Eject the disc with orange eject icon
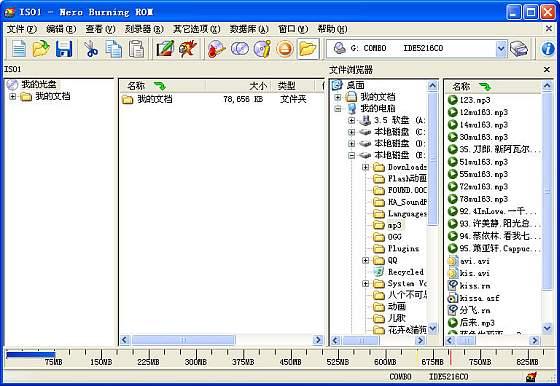 [x=285, y=49]
